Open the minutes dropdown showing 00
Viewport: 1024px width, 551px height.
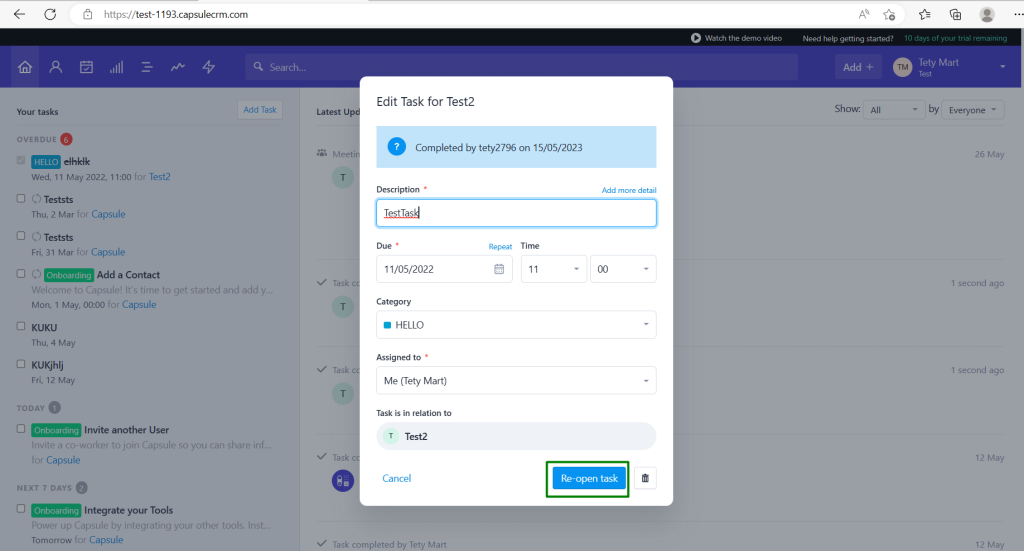[x=623, y=269]
